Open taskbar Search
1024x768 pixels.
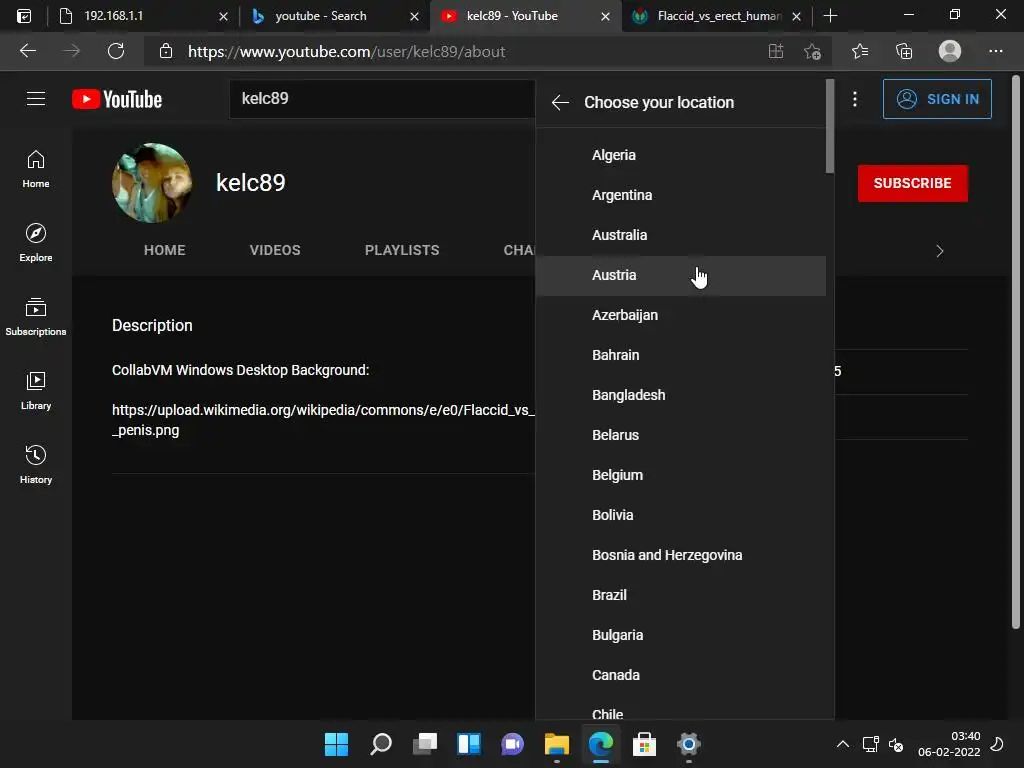pos(381,744)
